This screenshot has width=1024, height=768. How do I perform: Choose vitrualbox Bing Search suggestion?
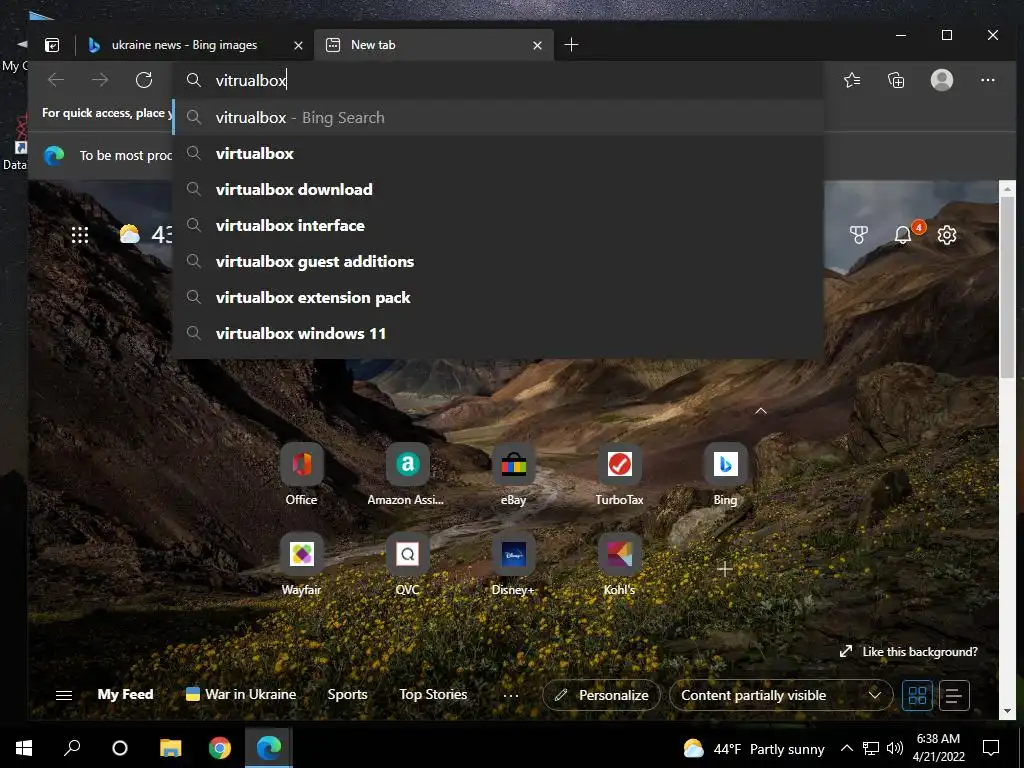click(498, 118)
